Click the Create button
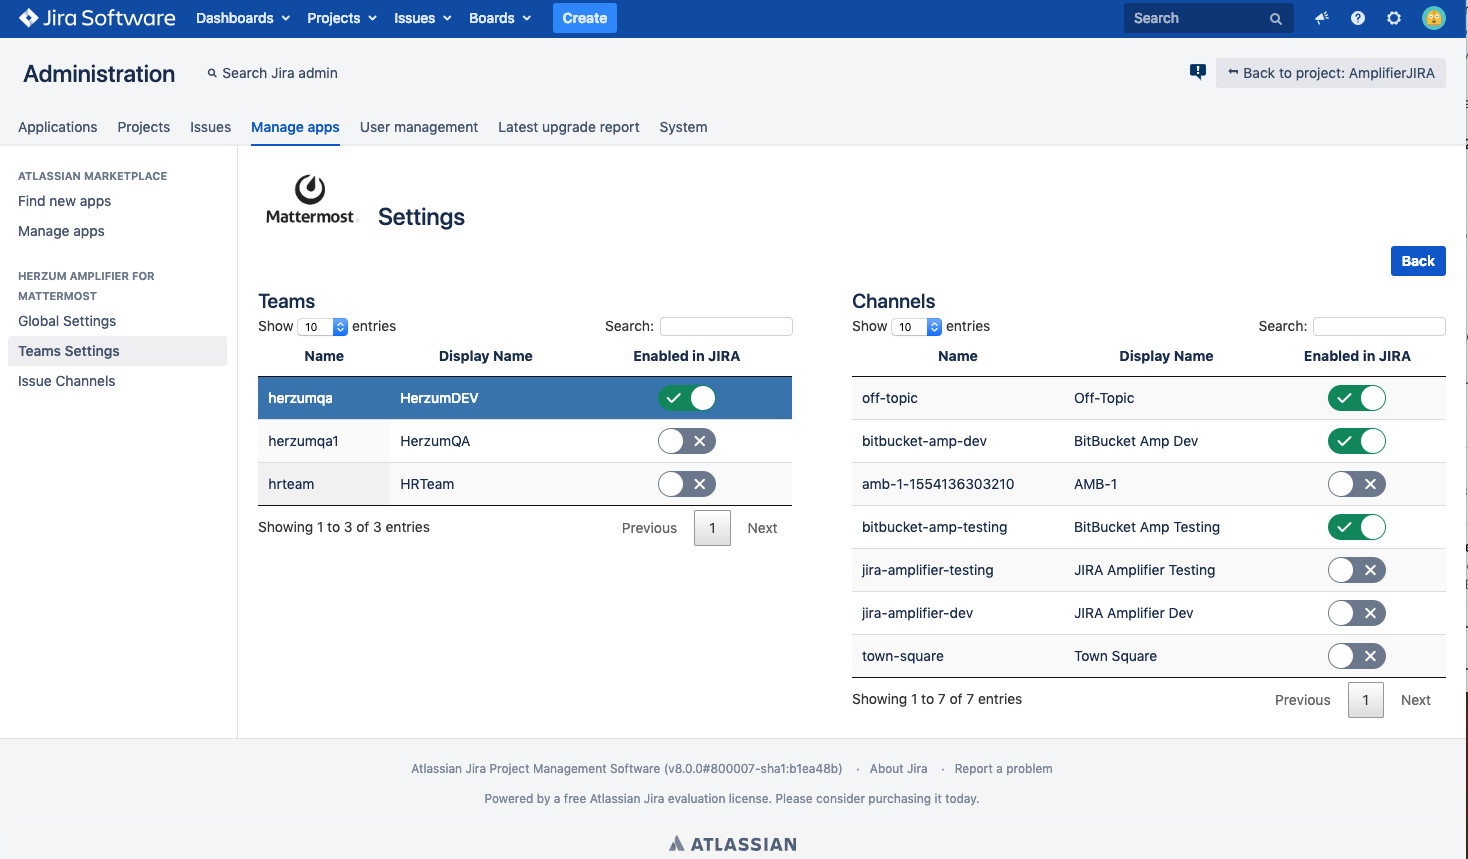Image resolution: width=1468 pixels, height=859 pixels. (584, 18)
